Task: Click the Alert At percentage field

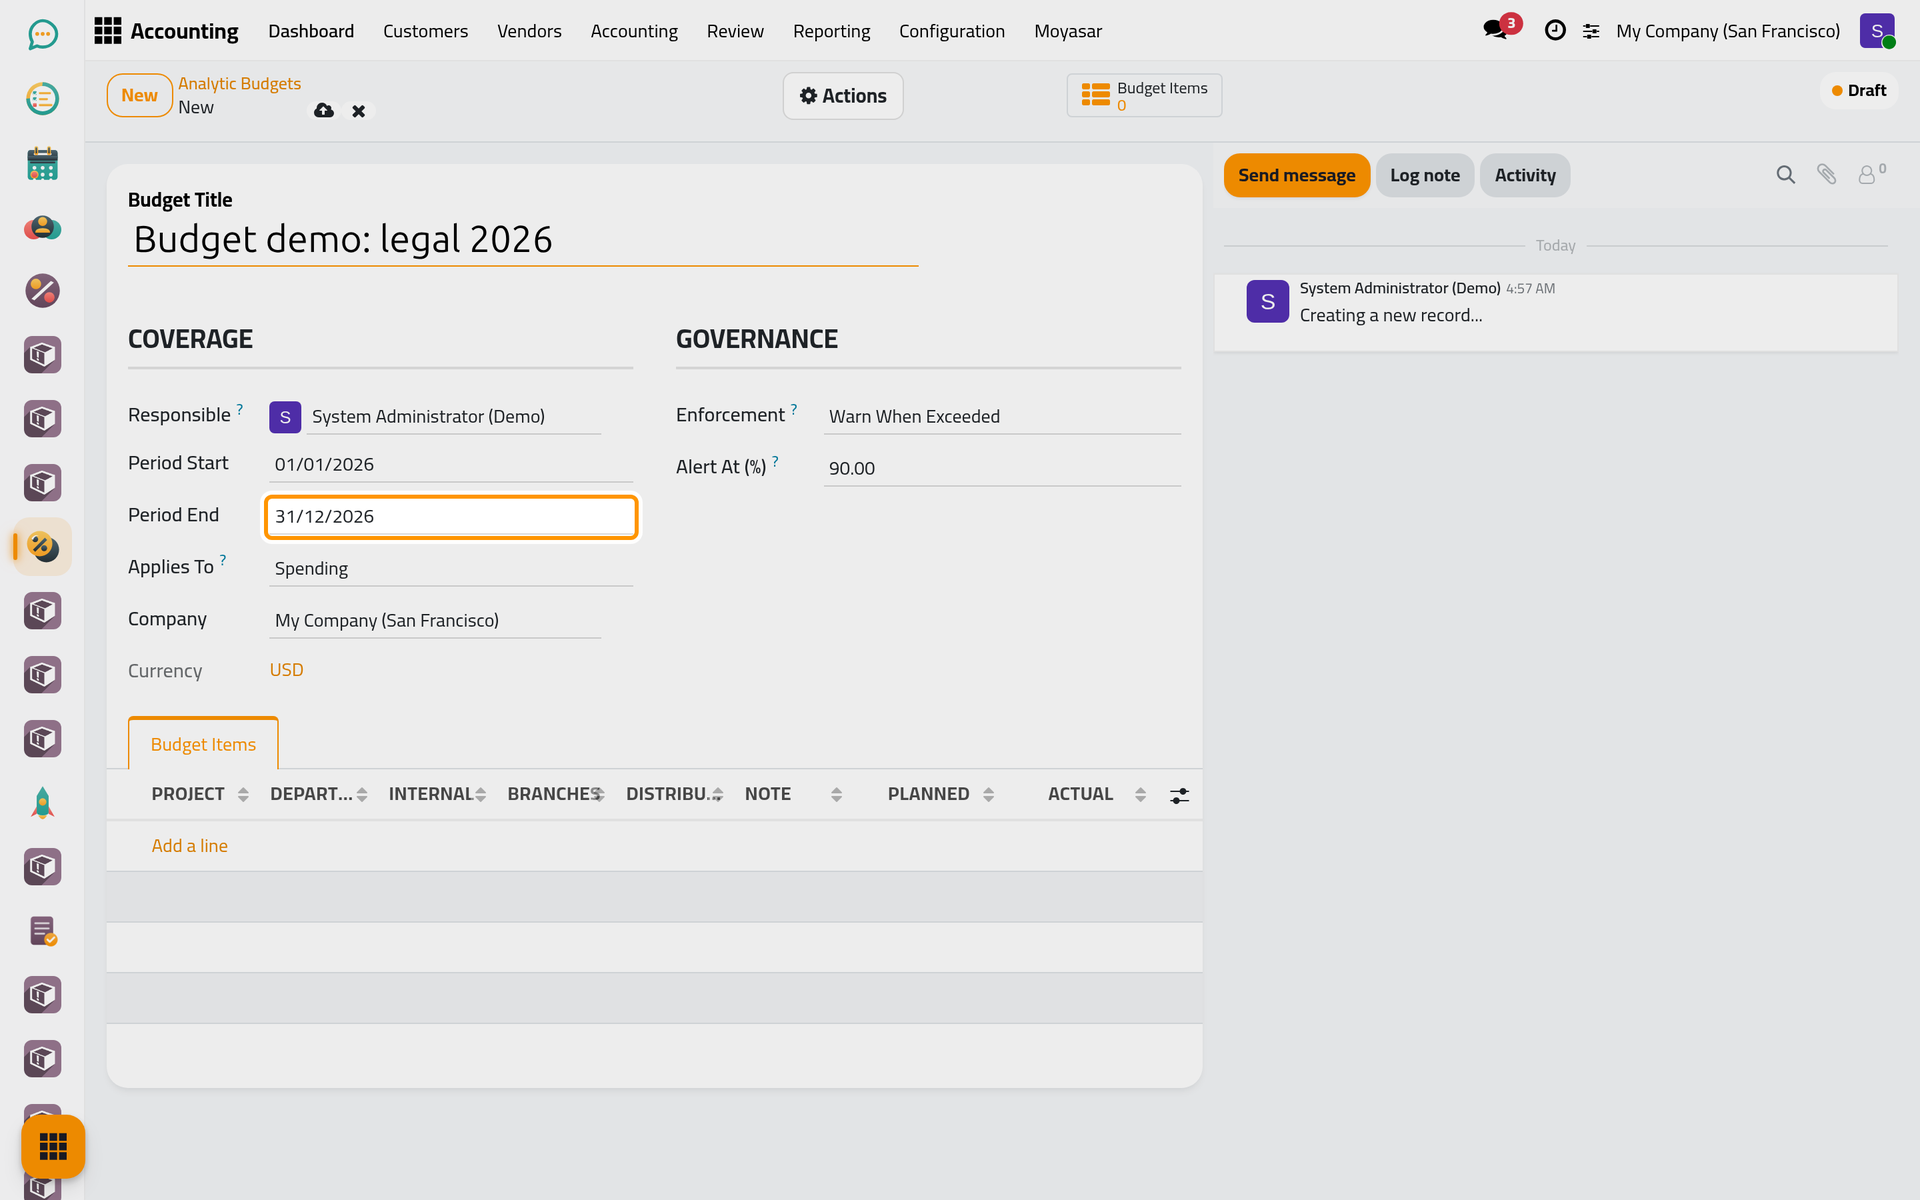Action: [x=1002, y=468]
